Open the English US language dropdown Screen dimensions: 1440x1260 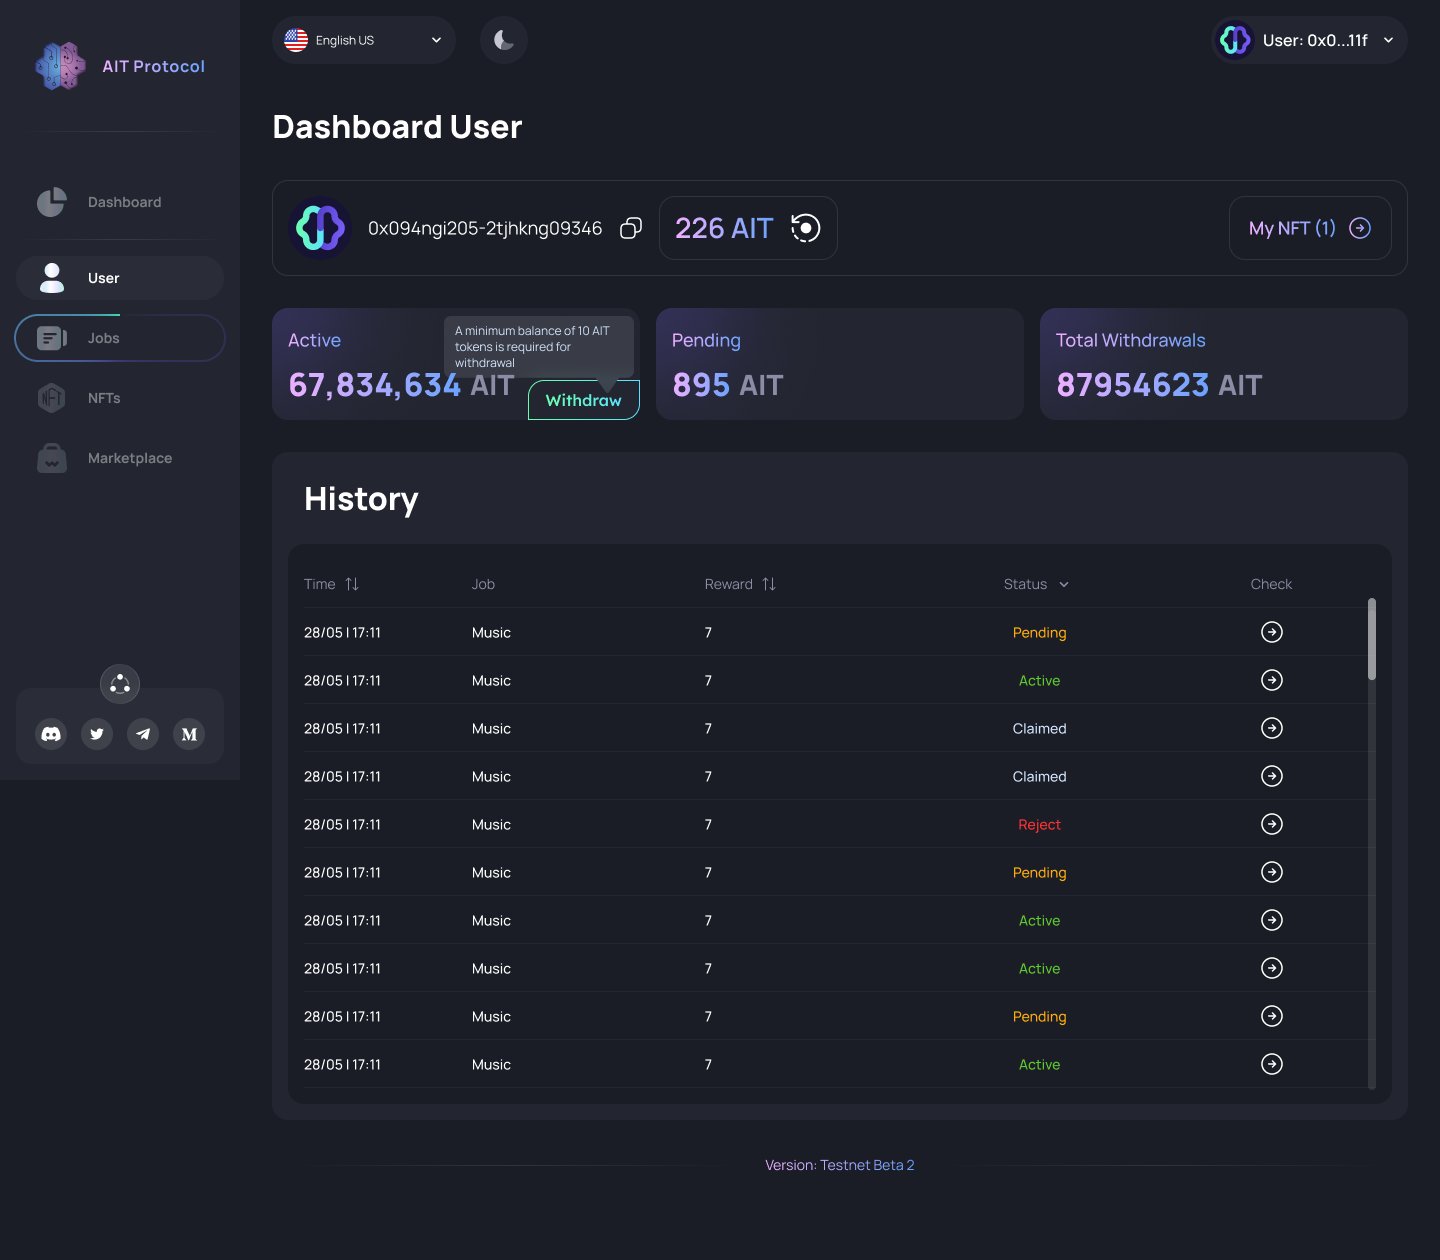363,40
